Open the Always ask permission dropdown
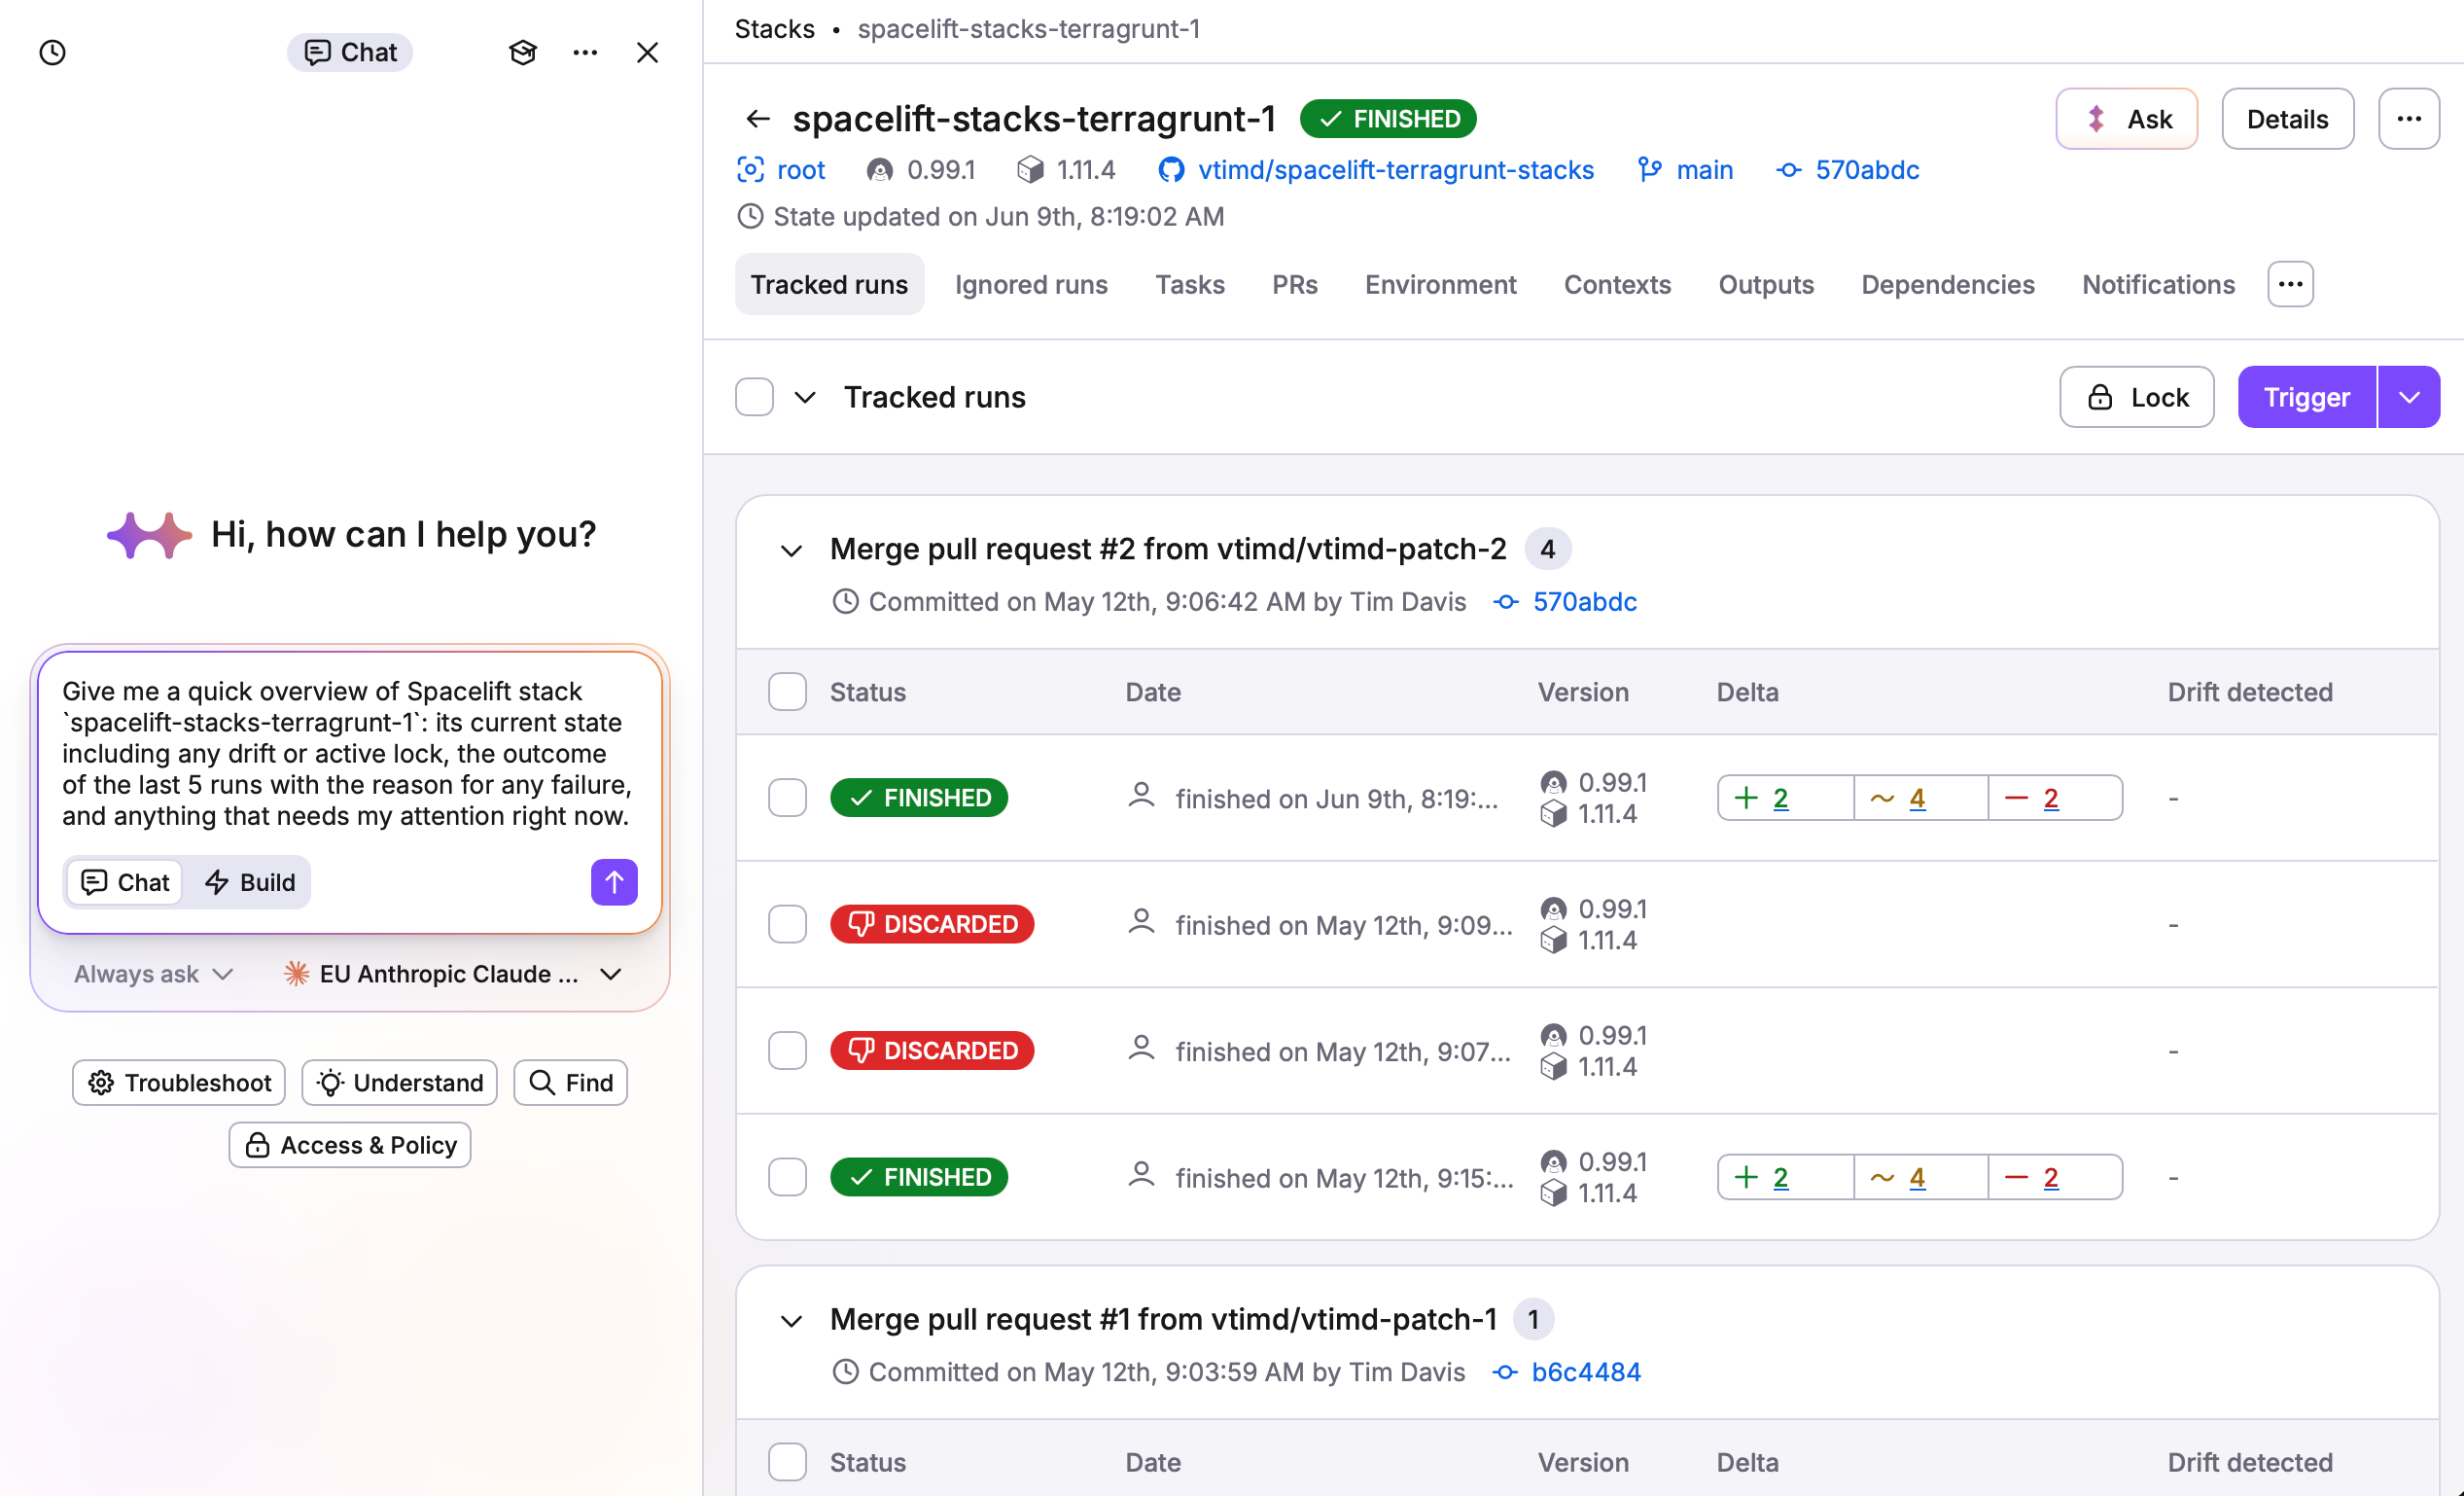 pyautogui.click(x=153, y=974)
